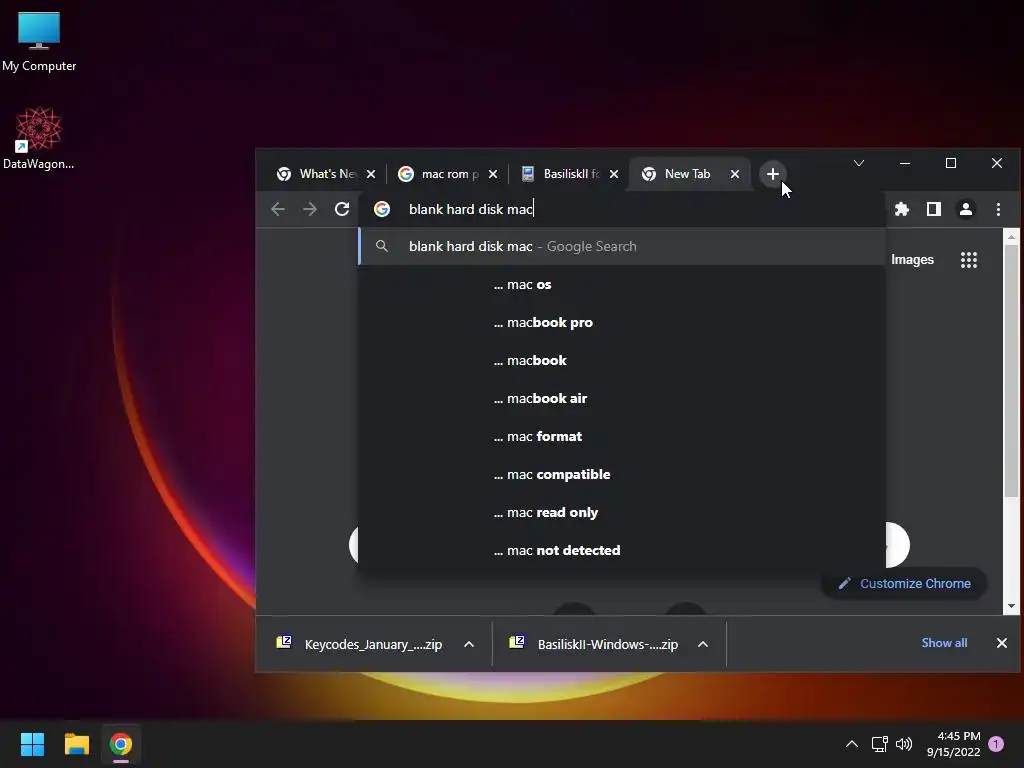Click Show all downloads
Image resolution: width=1024 pixels, height=768 pixels.
click(944, 643)
